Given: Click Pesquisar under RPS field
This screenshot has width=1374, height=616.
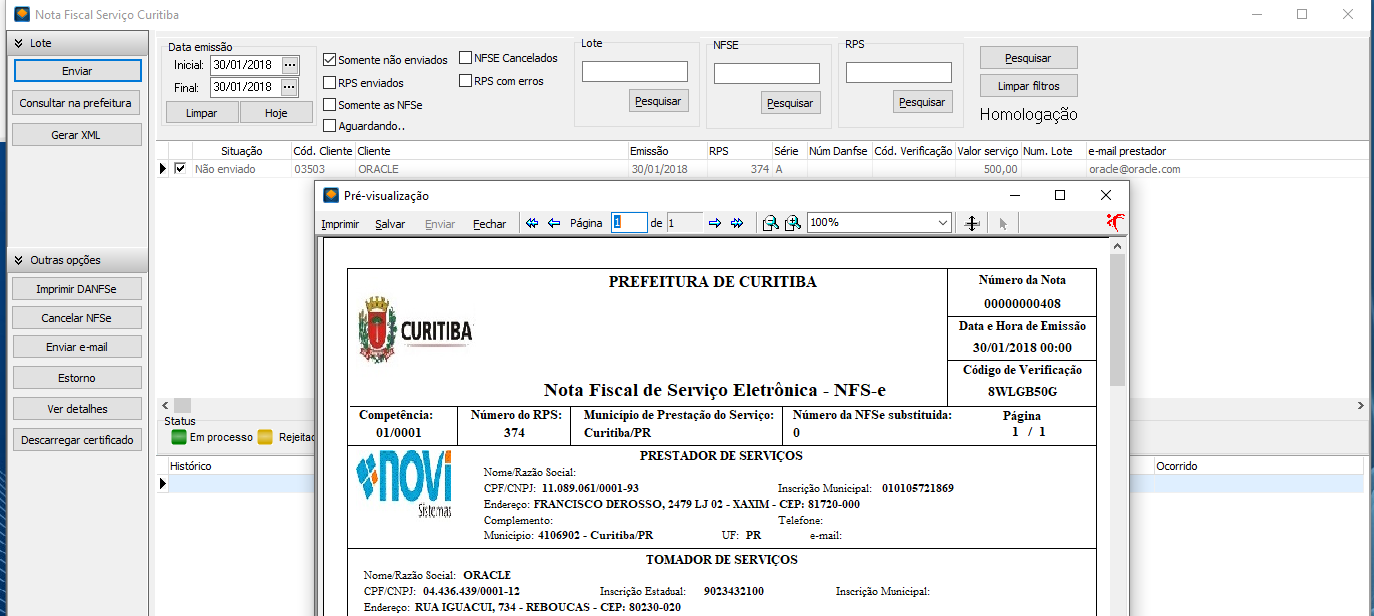Looking at the screenshot, I should click(x=922, y=102).
